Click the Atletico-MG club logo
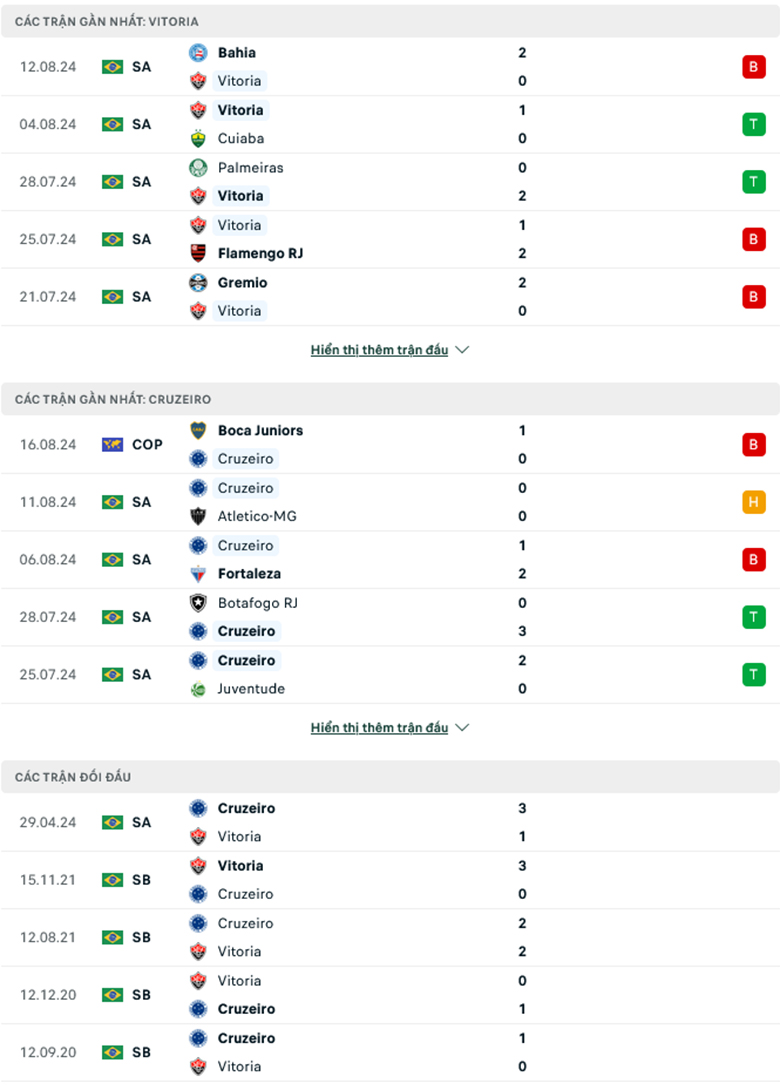 click(x=200, y=517)
